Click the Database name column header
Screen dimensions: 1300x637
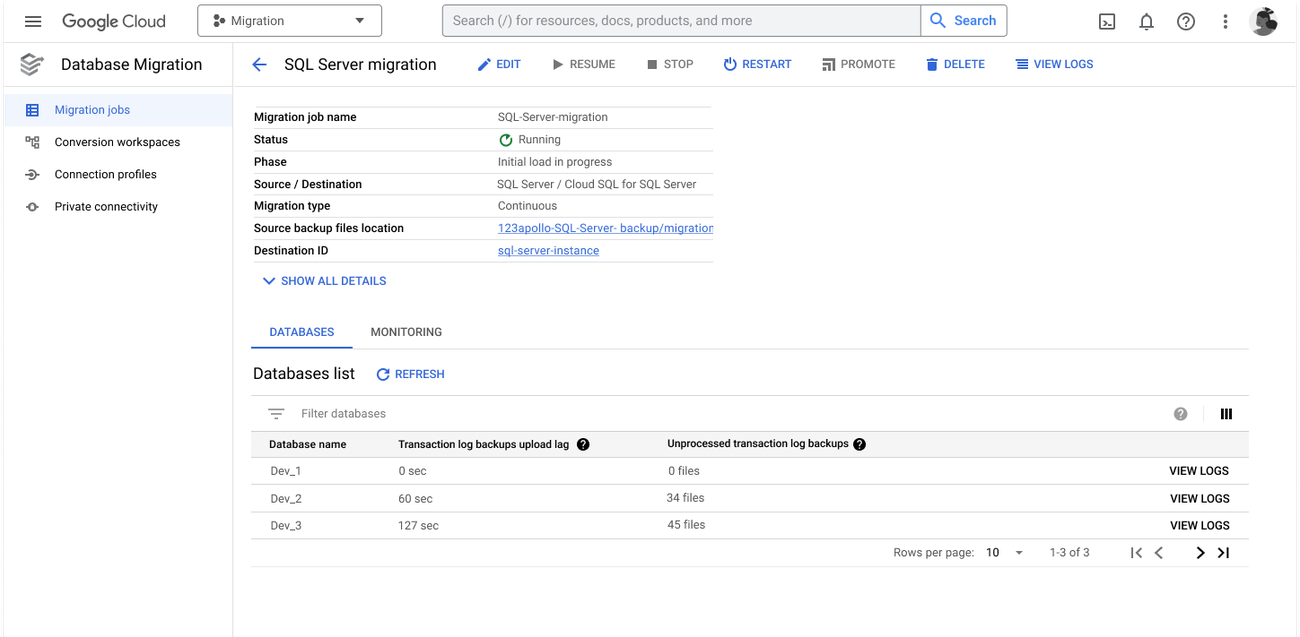tap(308, 444)
